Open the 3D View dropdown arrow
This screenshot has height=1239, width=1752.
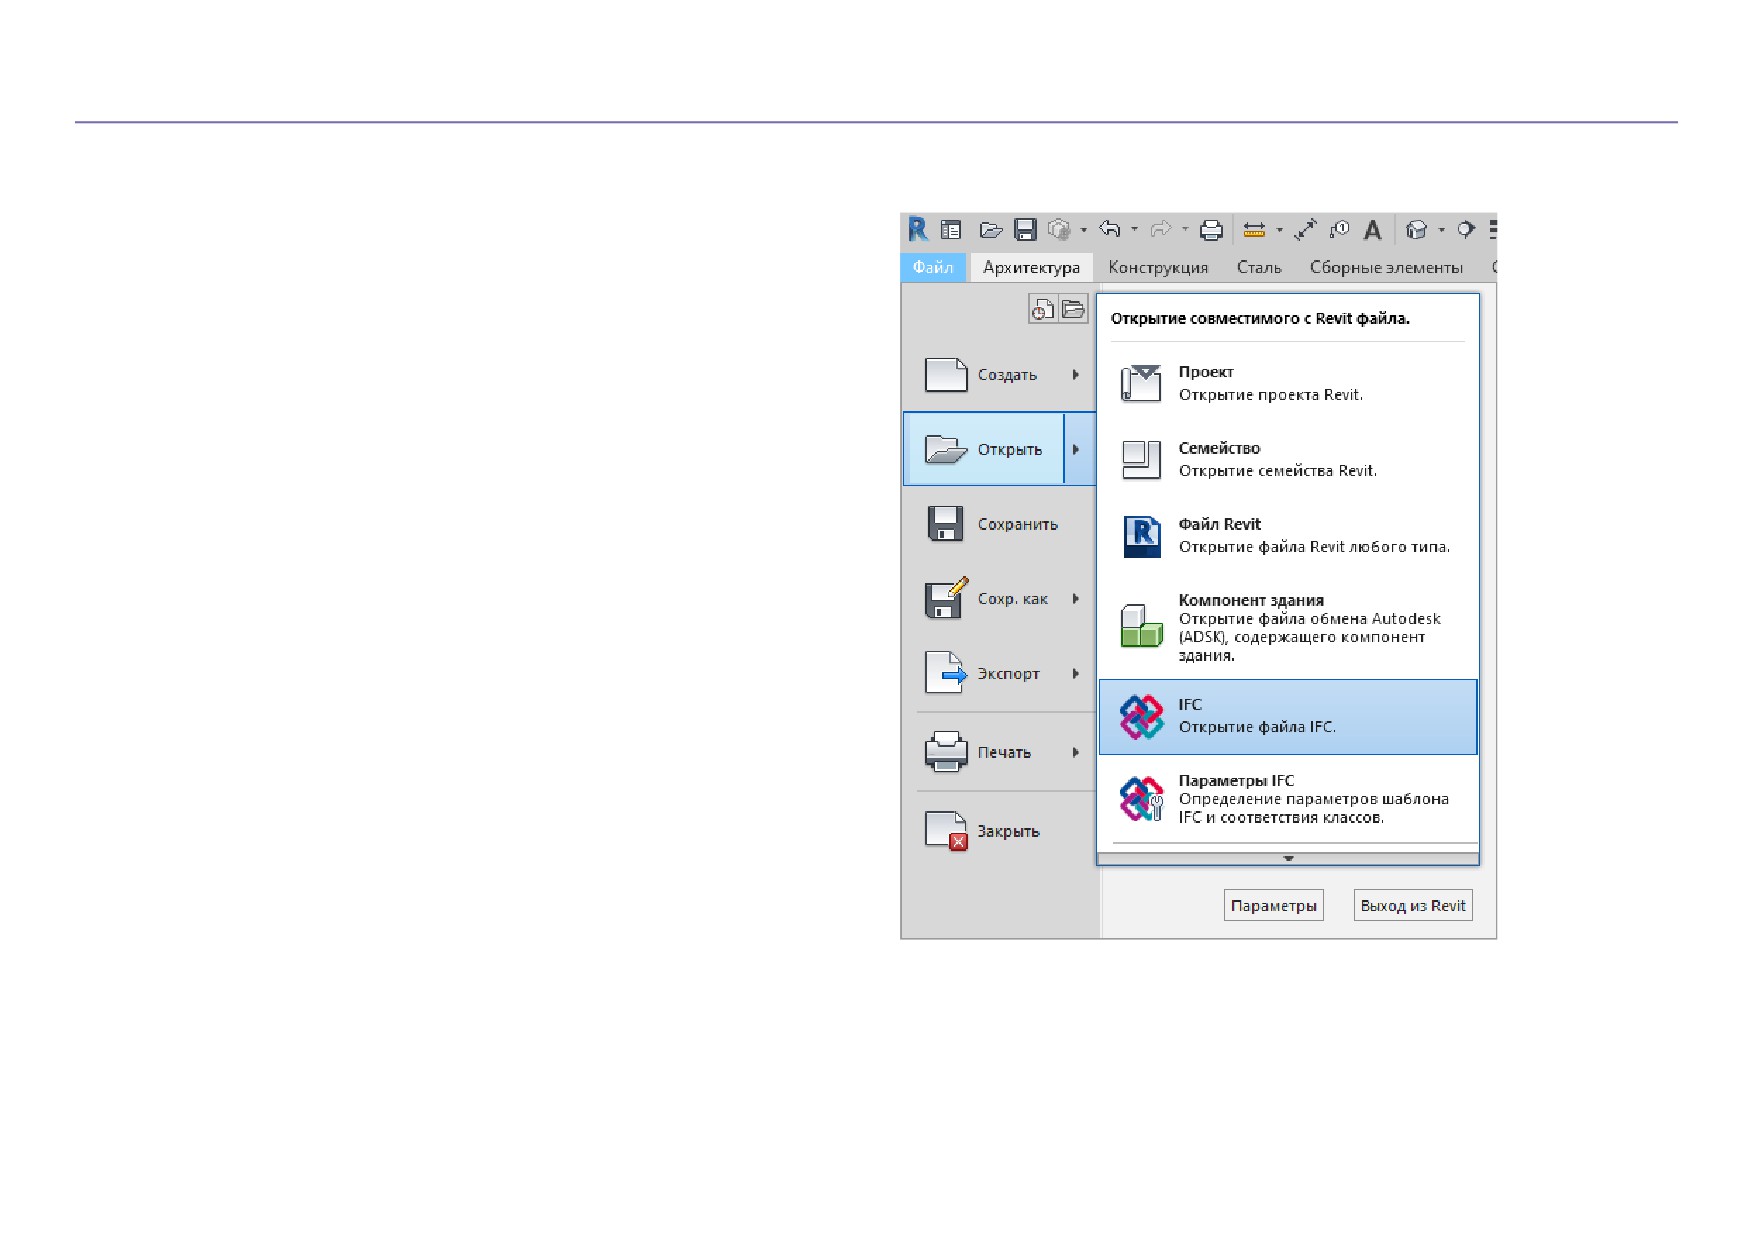[x=1441, y=230]
